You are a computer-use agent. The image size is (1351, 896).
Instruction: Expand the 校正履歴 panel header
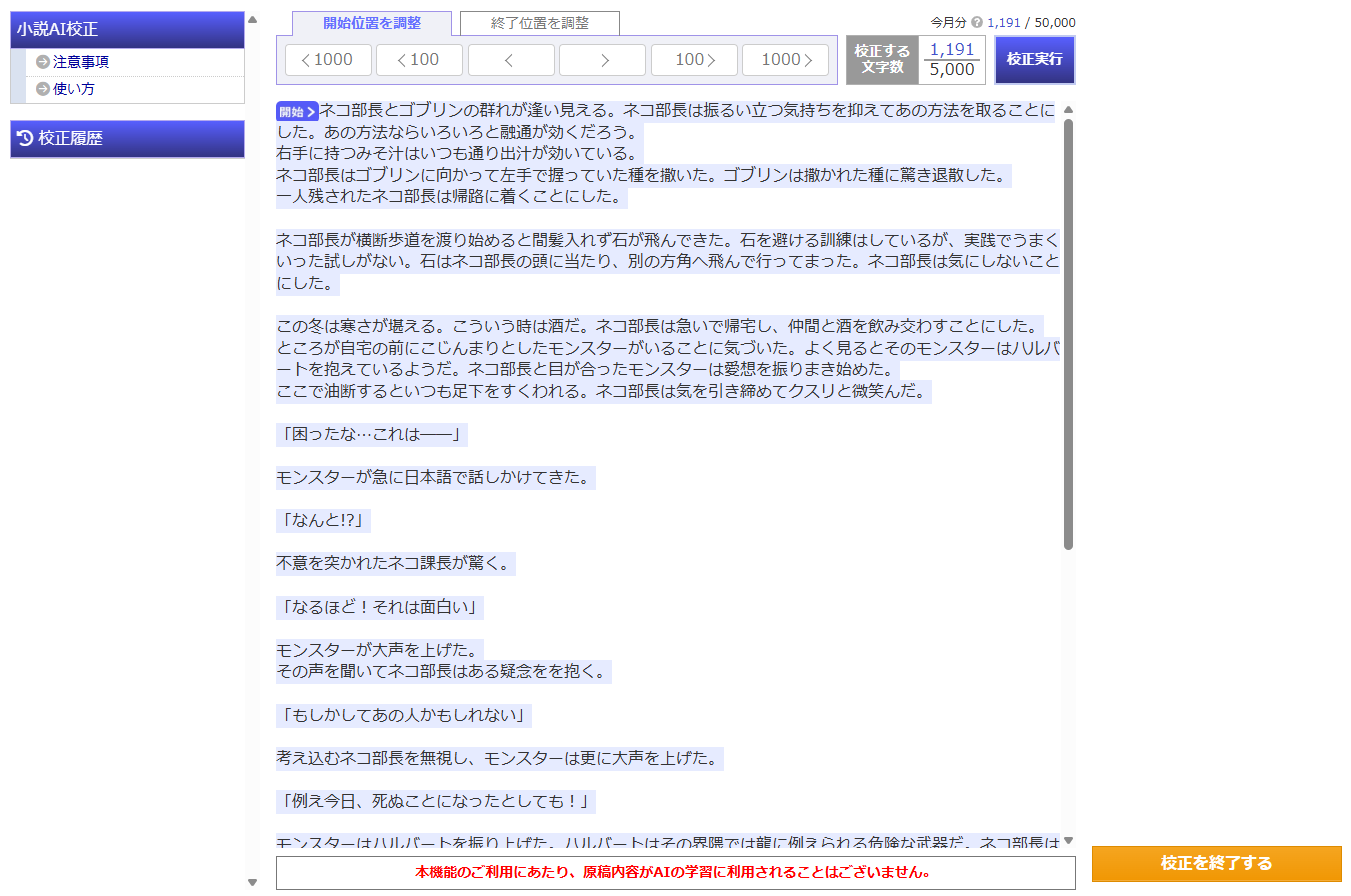click(x=127, y=139)
